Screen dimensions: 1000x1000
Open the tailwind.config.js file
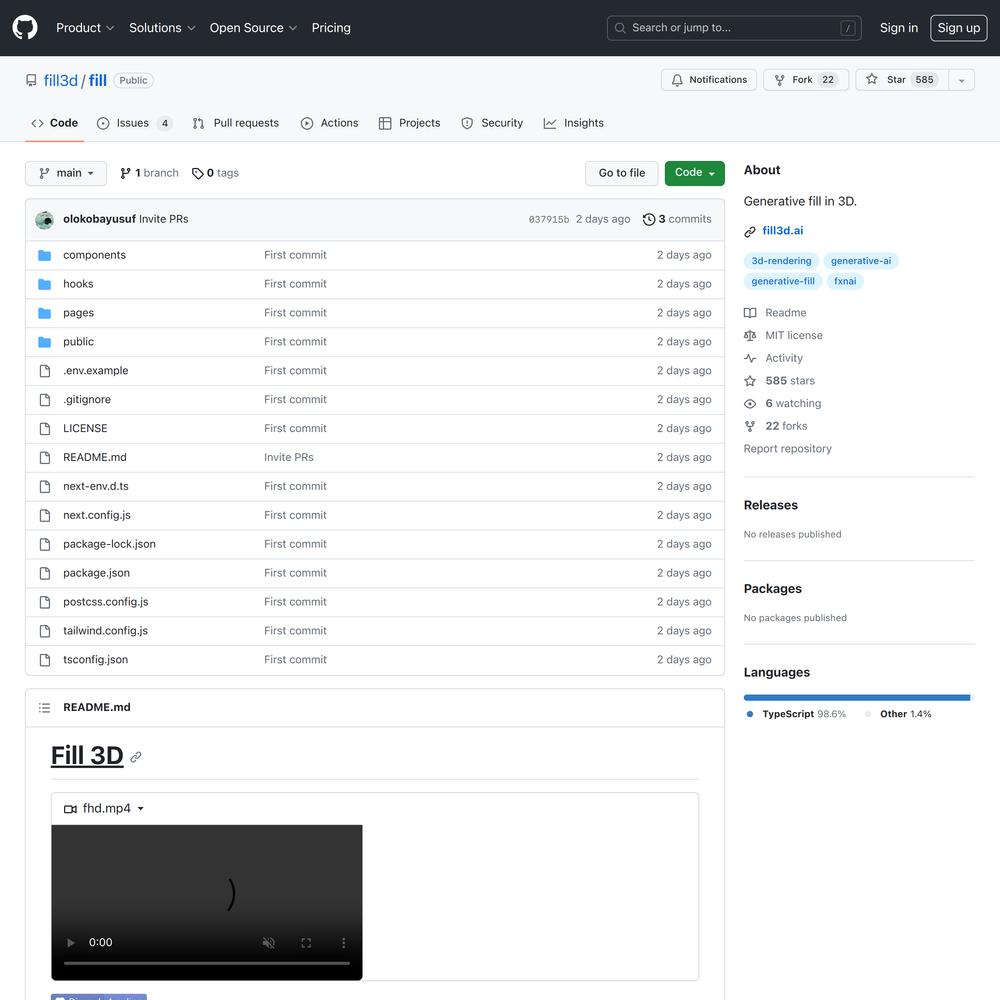click(105, 631)
